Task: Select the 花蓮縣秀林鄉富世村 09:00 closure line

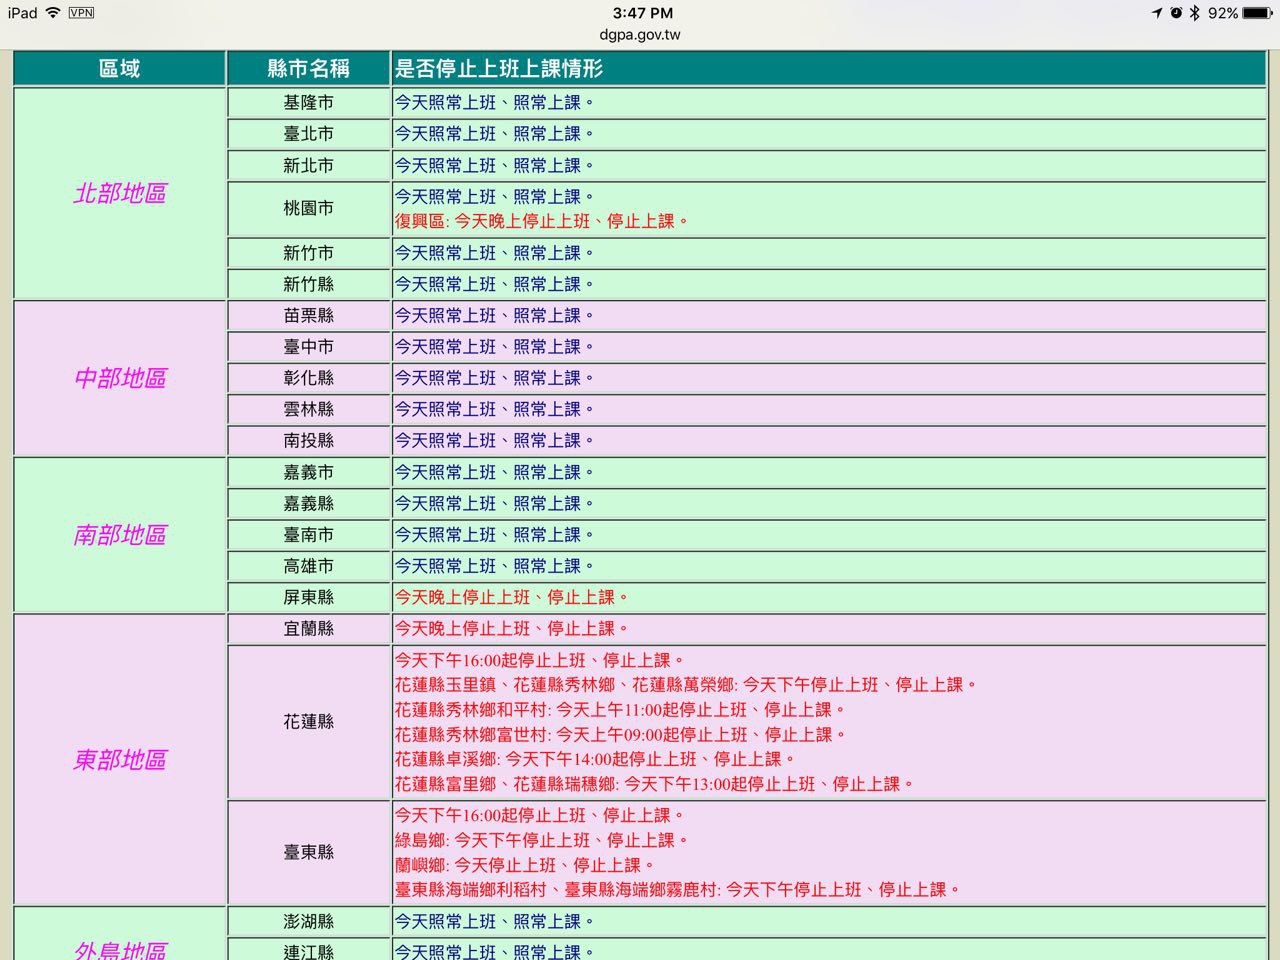Action: pos(621,735)
